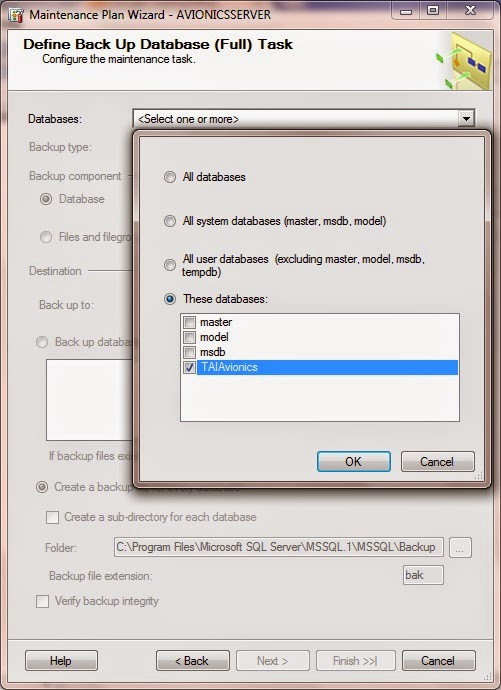Select the All system databases option

(x=170, y=221)
